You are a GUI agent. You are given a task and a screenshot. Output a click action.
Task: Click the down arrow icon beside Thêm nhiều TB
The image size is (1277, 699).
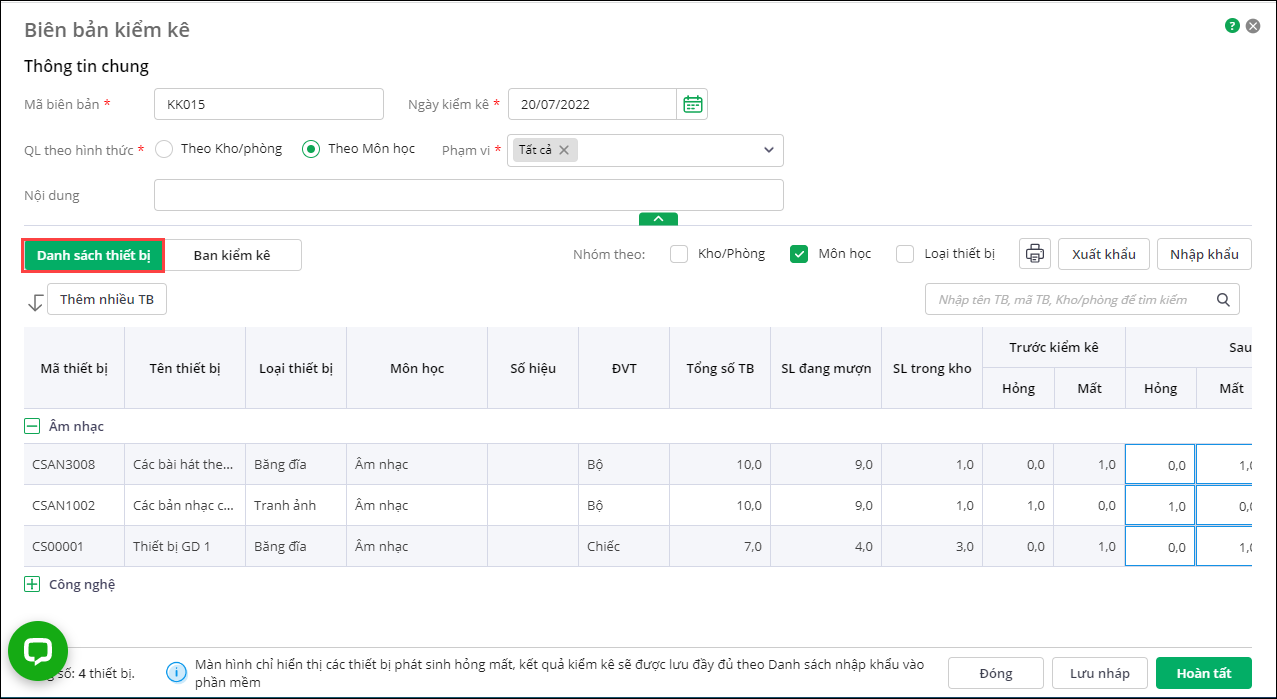click(35, 301)
